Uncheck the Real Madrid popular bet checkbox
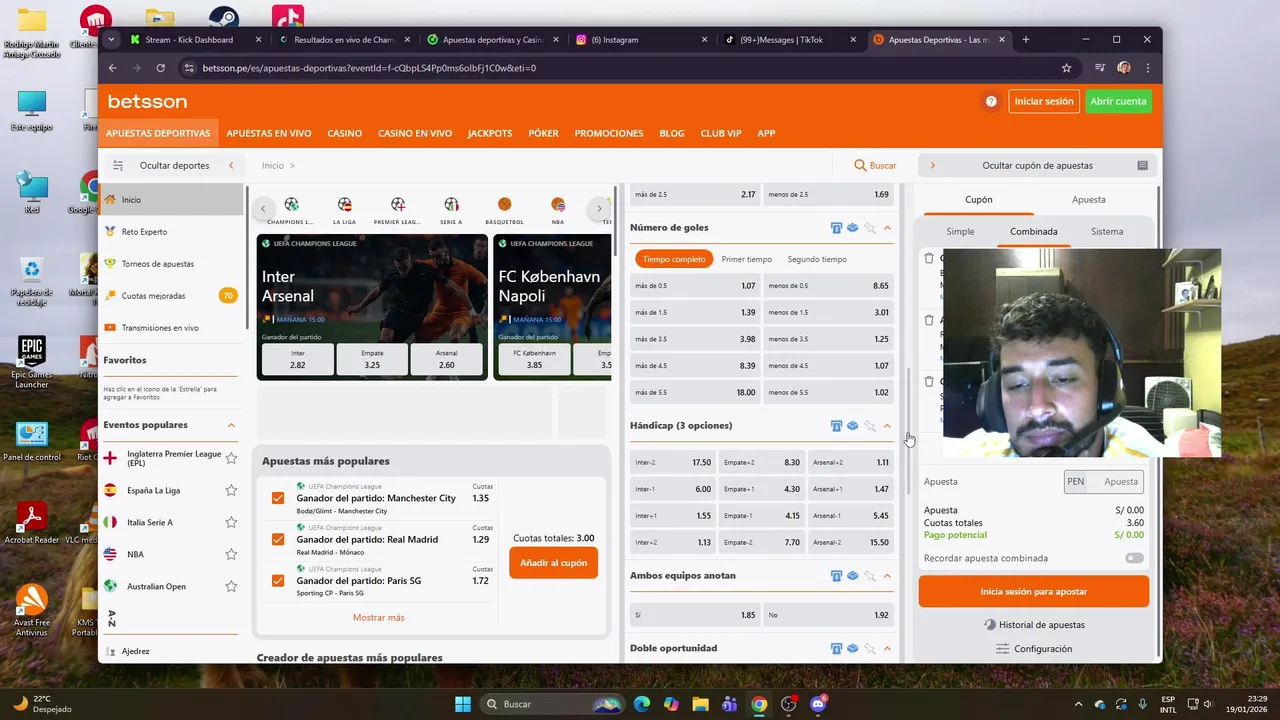Screen dimensions: 1280x720 coord(278,539)
